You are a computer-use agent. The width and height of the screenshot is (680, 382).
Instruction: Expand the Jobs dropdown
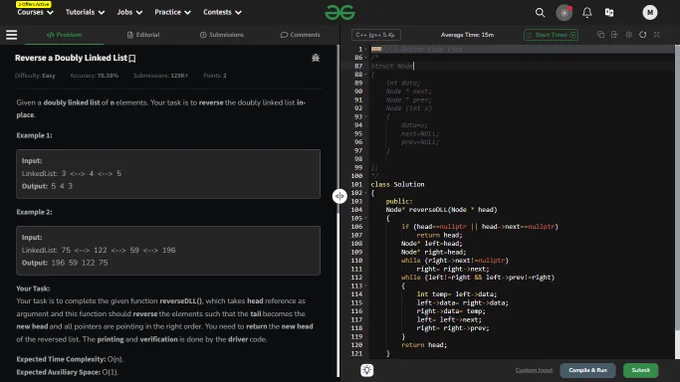point(129,13)
